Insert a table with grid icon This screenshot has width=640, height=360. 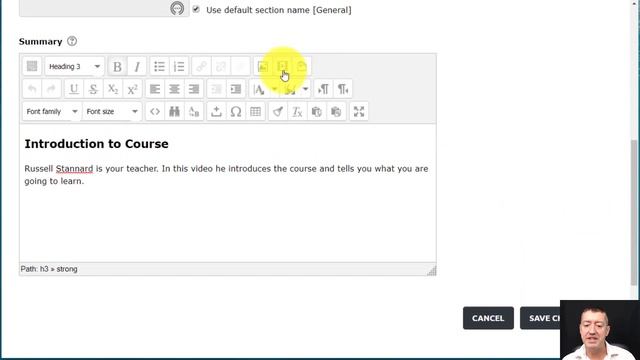pyautogui.click(x=256, y=111)
